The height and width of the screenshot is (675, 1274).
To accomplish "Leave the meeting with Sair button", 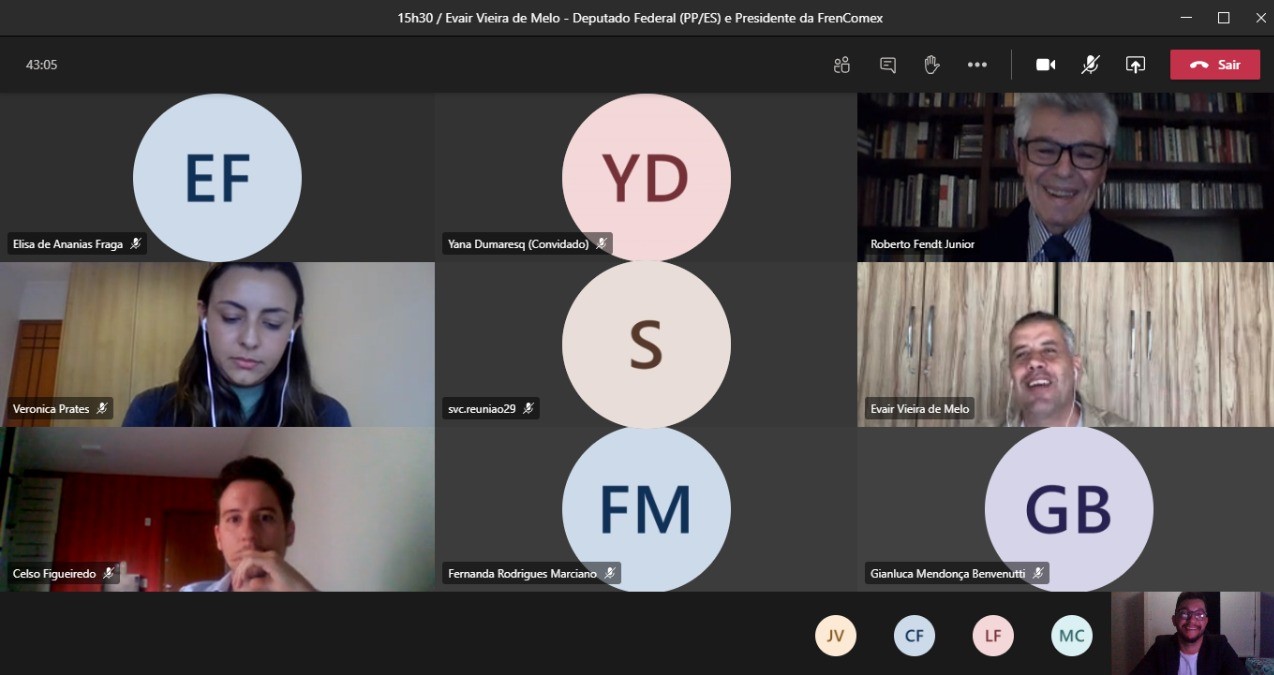I will 1215,65.
